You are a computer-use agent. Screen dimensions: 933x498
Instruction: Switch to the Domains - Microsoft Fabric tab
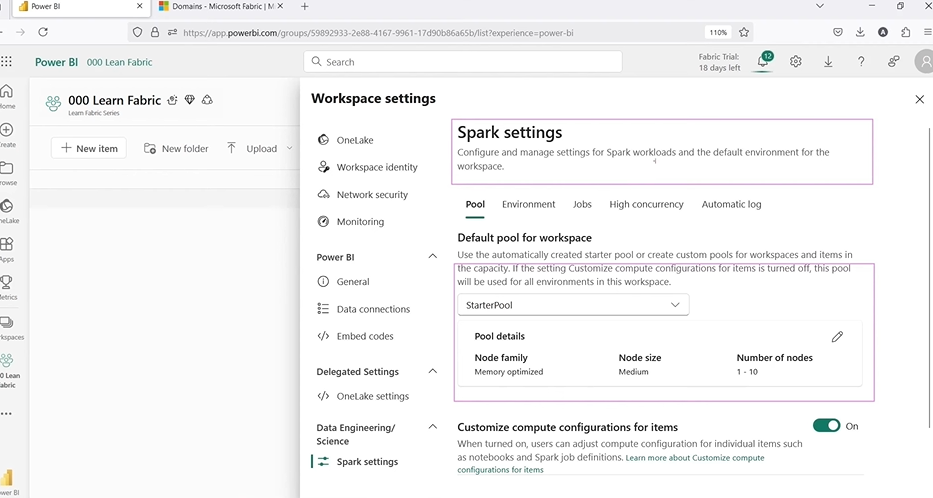coord(220,6)
